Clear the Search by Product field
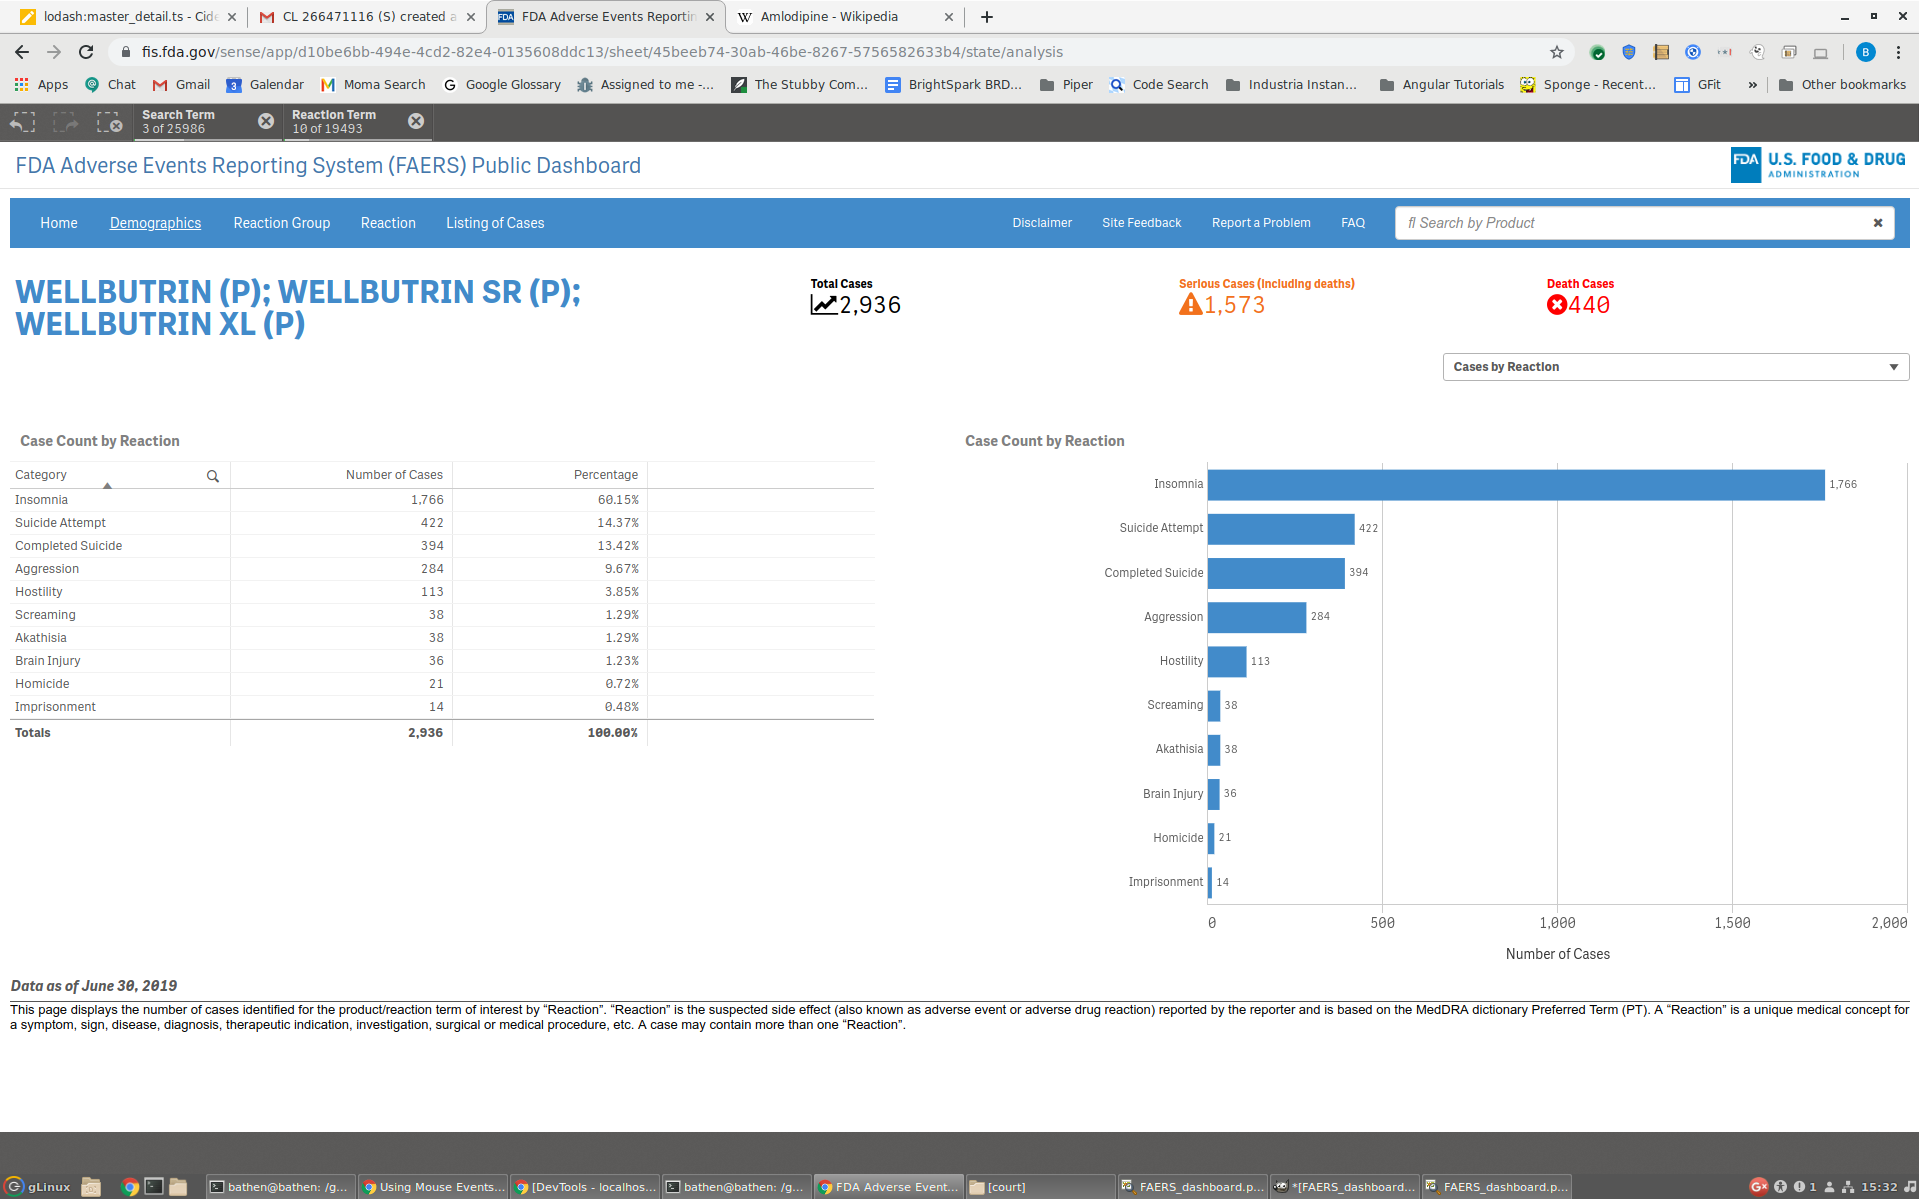Screen dimensions: 1919x1199 pos(1877,223)
